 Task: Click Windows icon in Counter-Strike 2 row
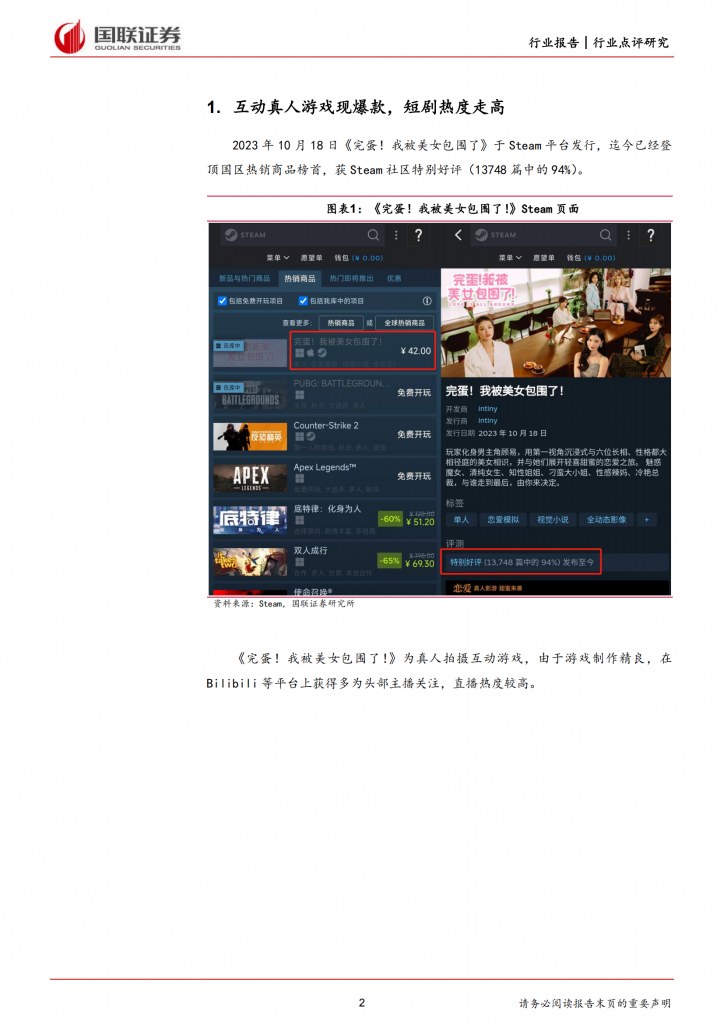click(299, 436)
